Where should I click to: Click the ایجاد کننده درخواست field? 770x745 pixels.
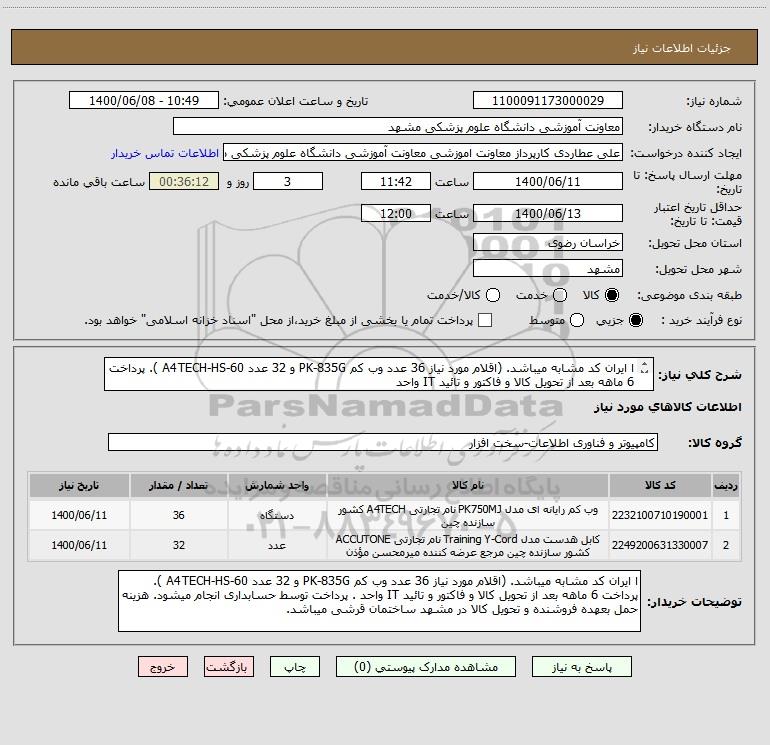[423, 153]
